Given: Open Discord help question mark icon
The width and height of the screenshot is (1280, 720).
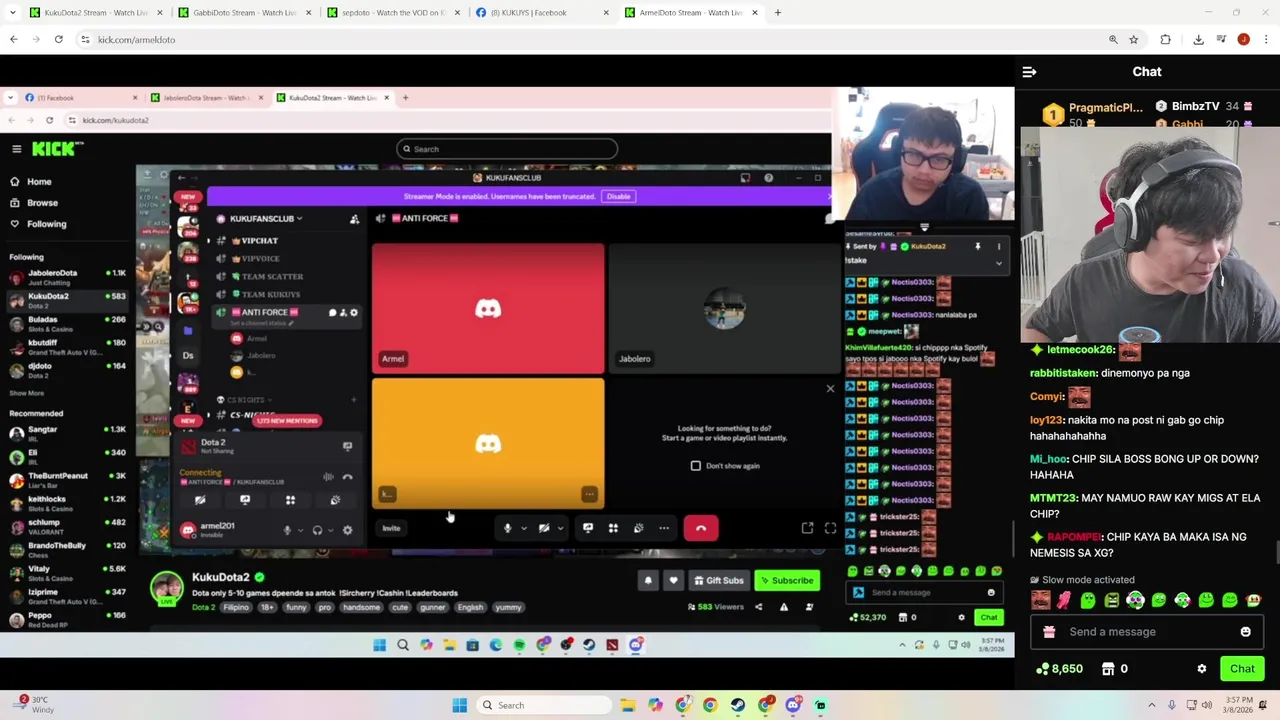Looking at the screenshot, I should [768, 178].
